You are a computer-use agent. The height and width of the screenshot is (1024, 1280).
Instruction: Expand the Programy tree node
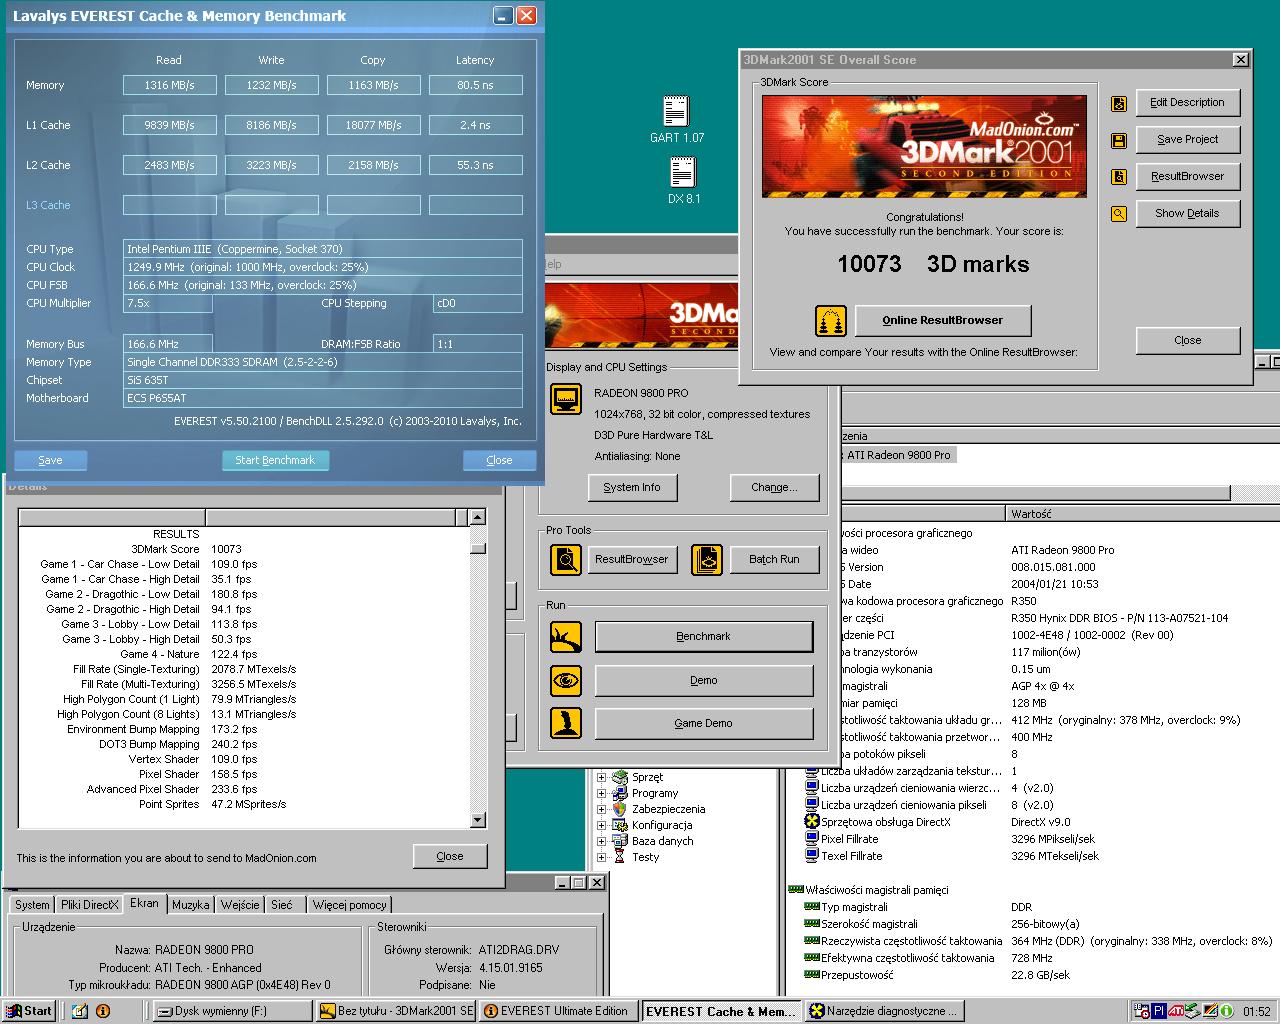[x=602, y=793]
